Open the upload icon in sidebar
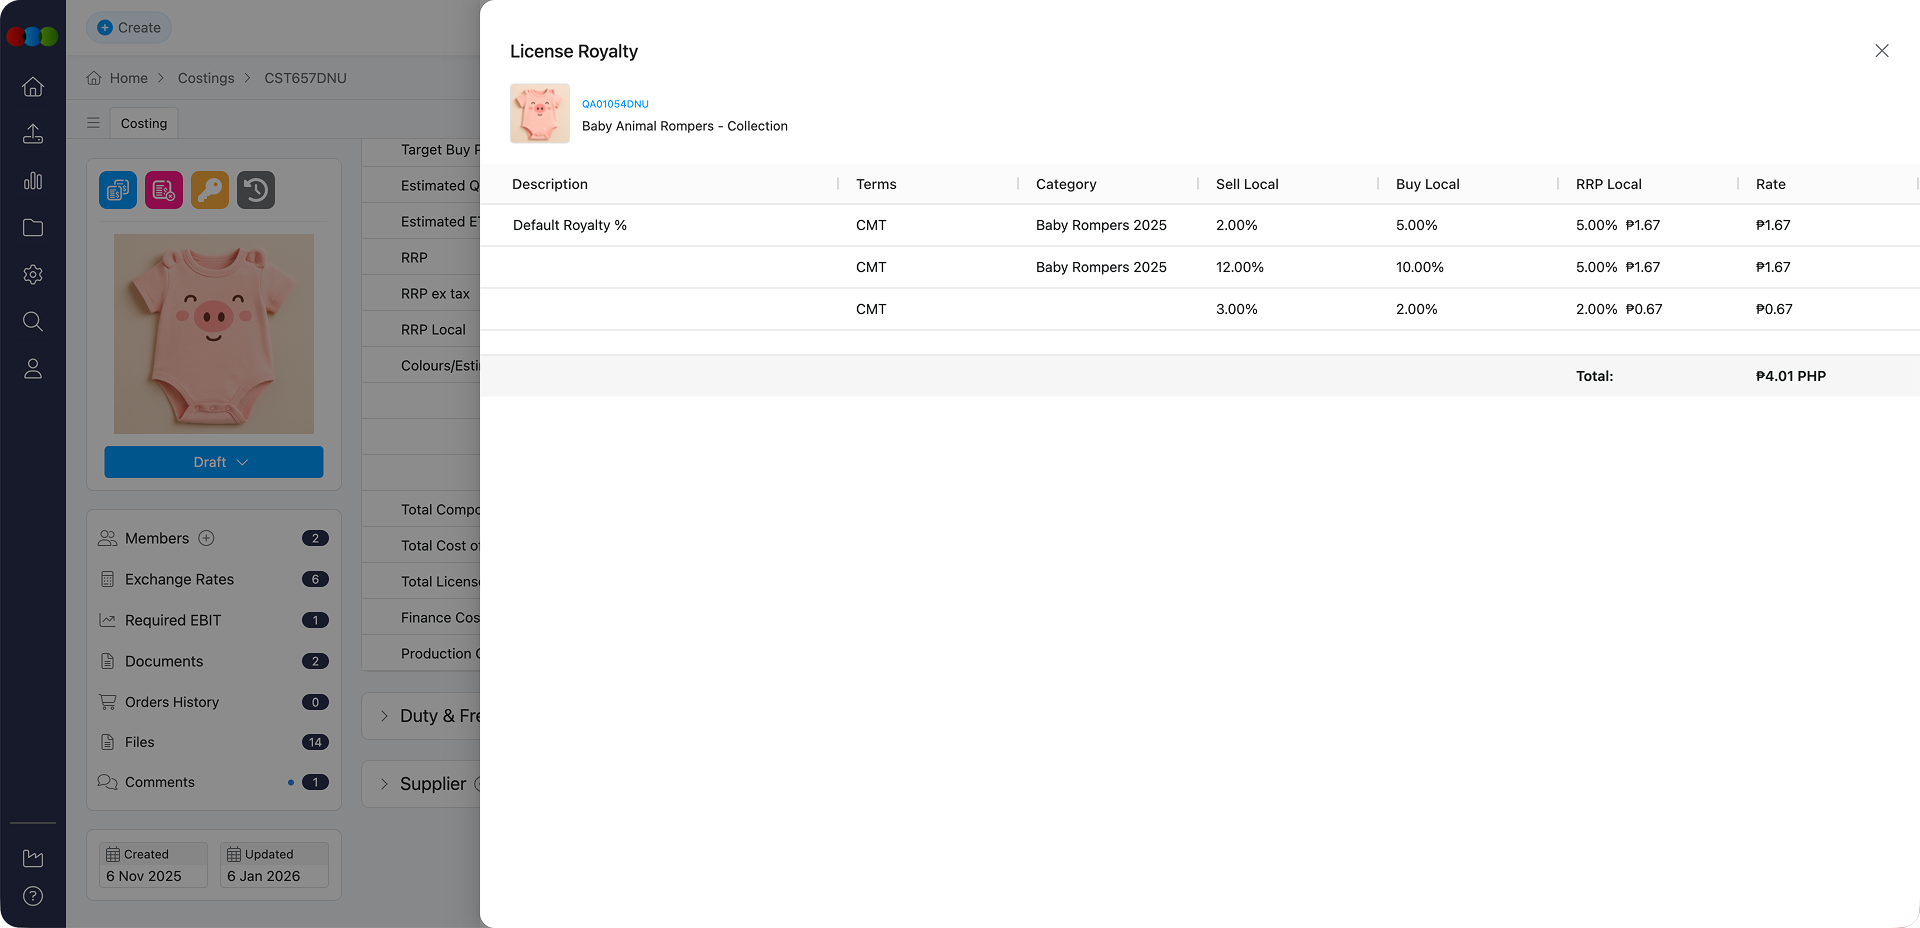 point(33,134)
